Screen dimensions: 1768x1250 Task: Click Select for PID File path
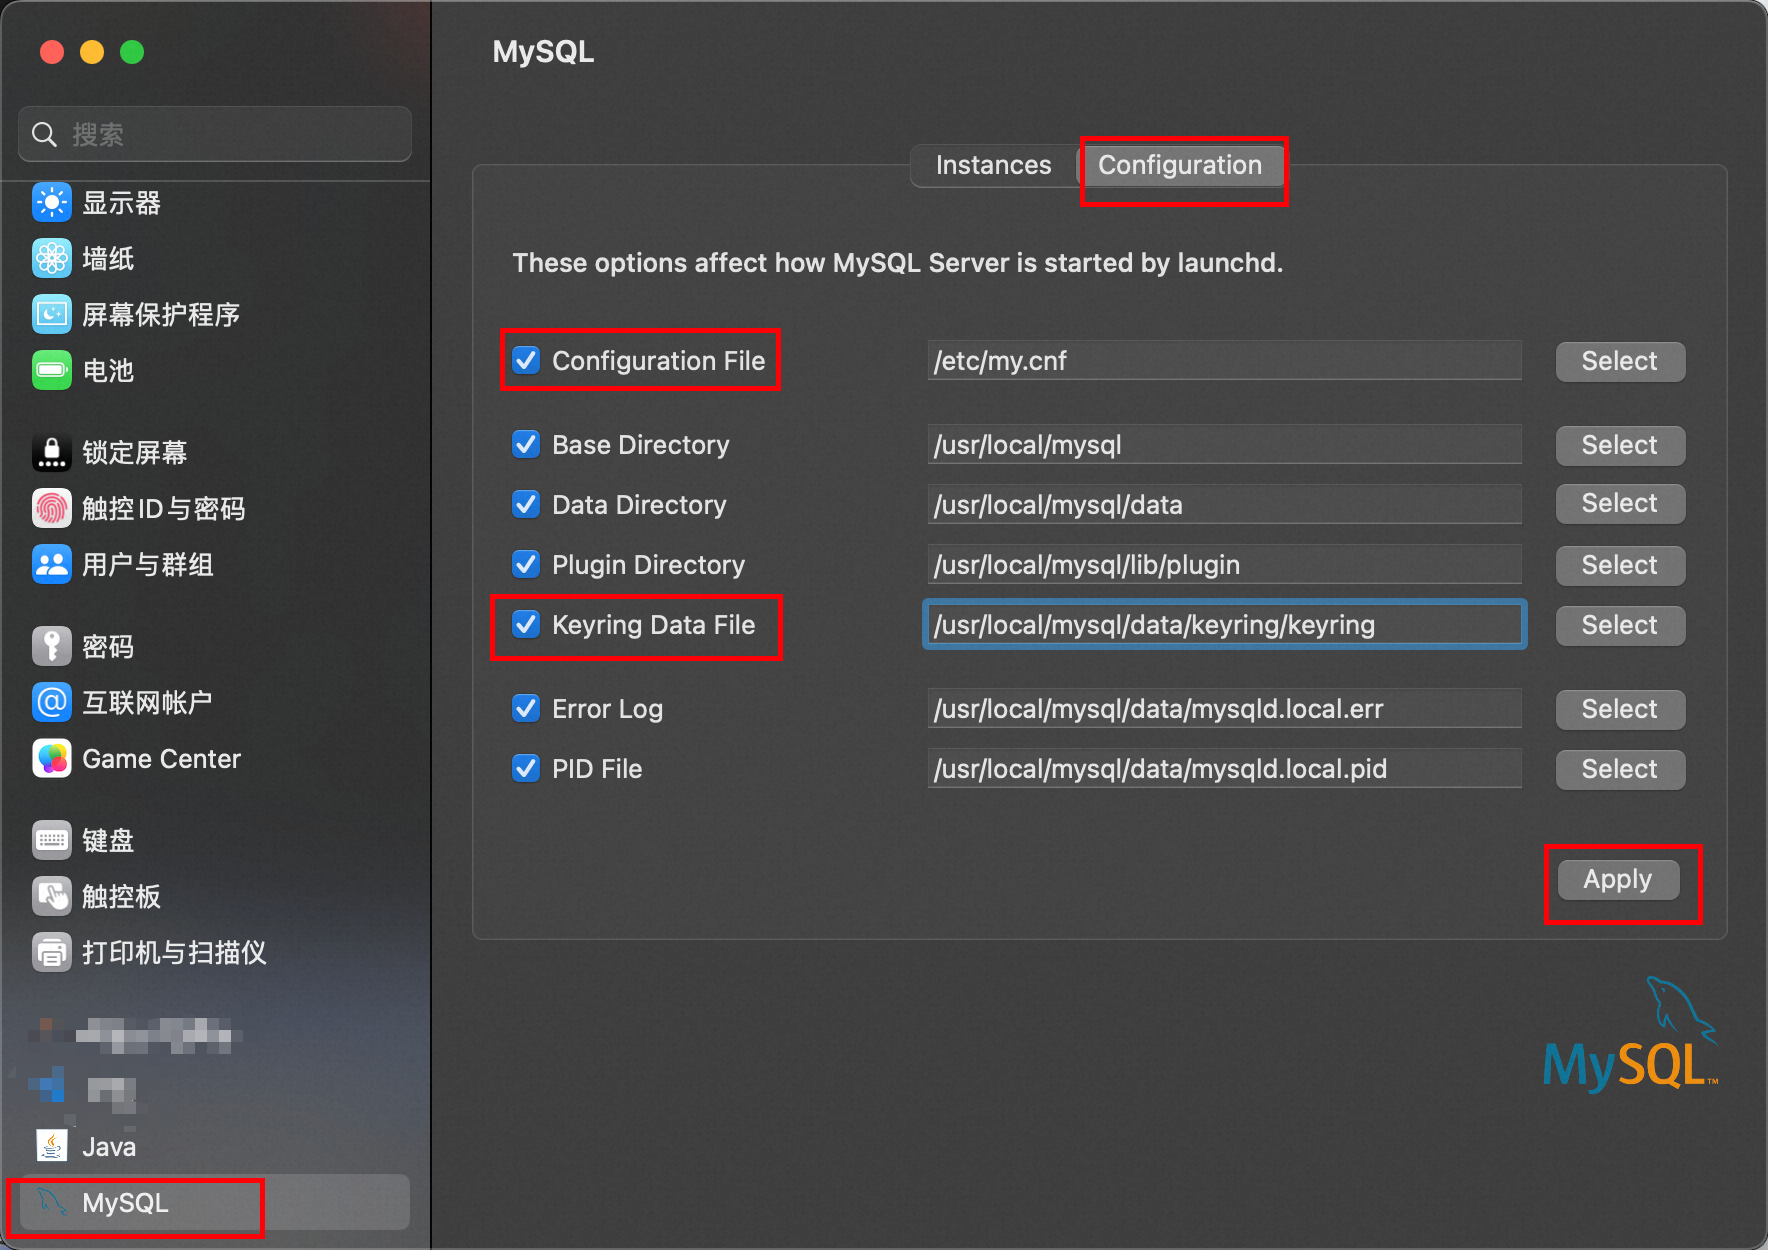(x=1620, y=769)
